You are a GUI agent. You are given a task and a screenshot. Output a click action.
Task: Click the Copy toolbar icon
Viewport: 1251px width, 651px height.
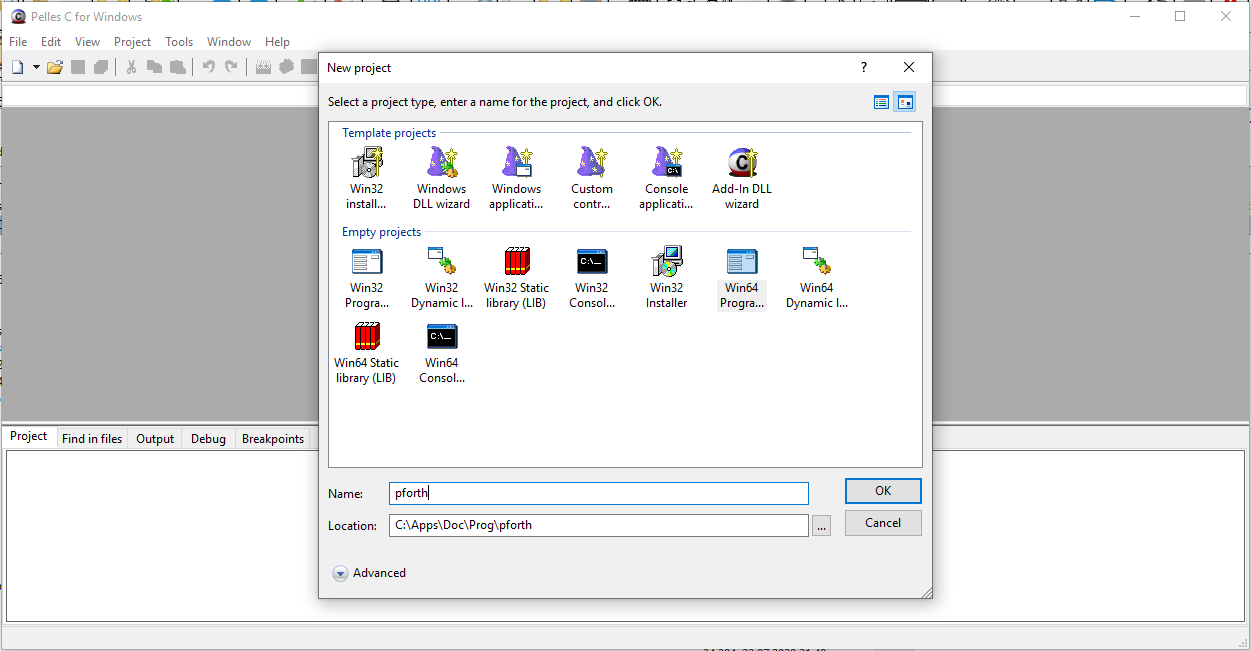tap(154, 67)
